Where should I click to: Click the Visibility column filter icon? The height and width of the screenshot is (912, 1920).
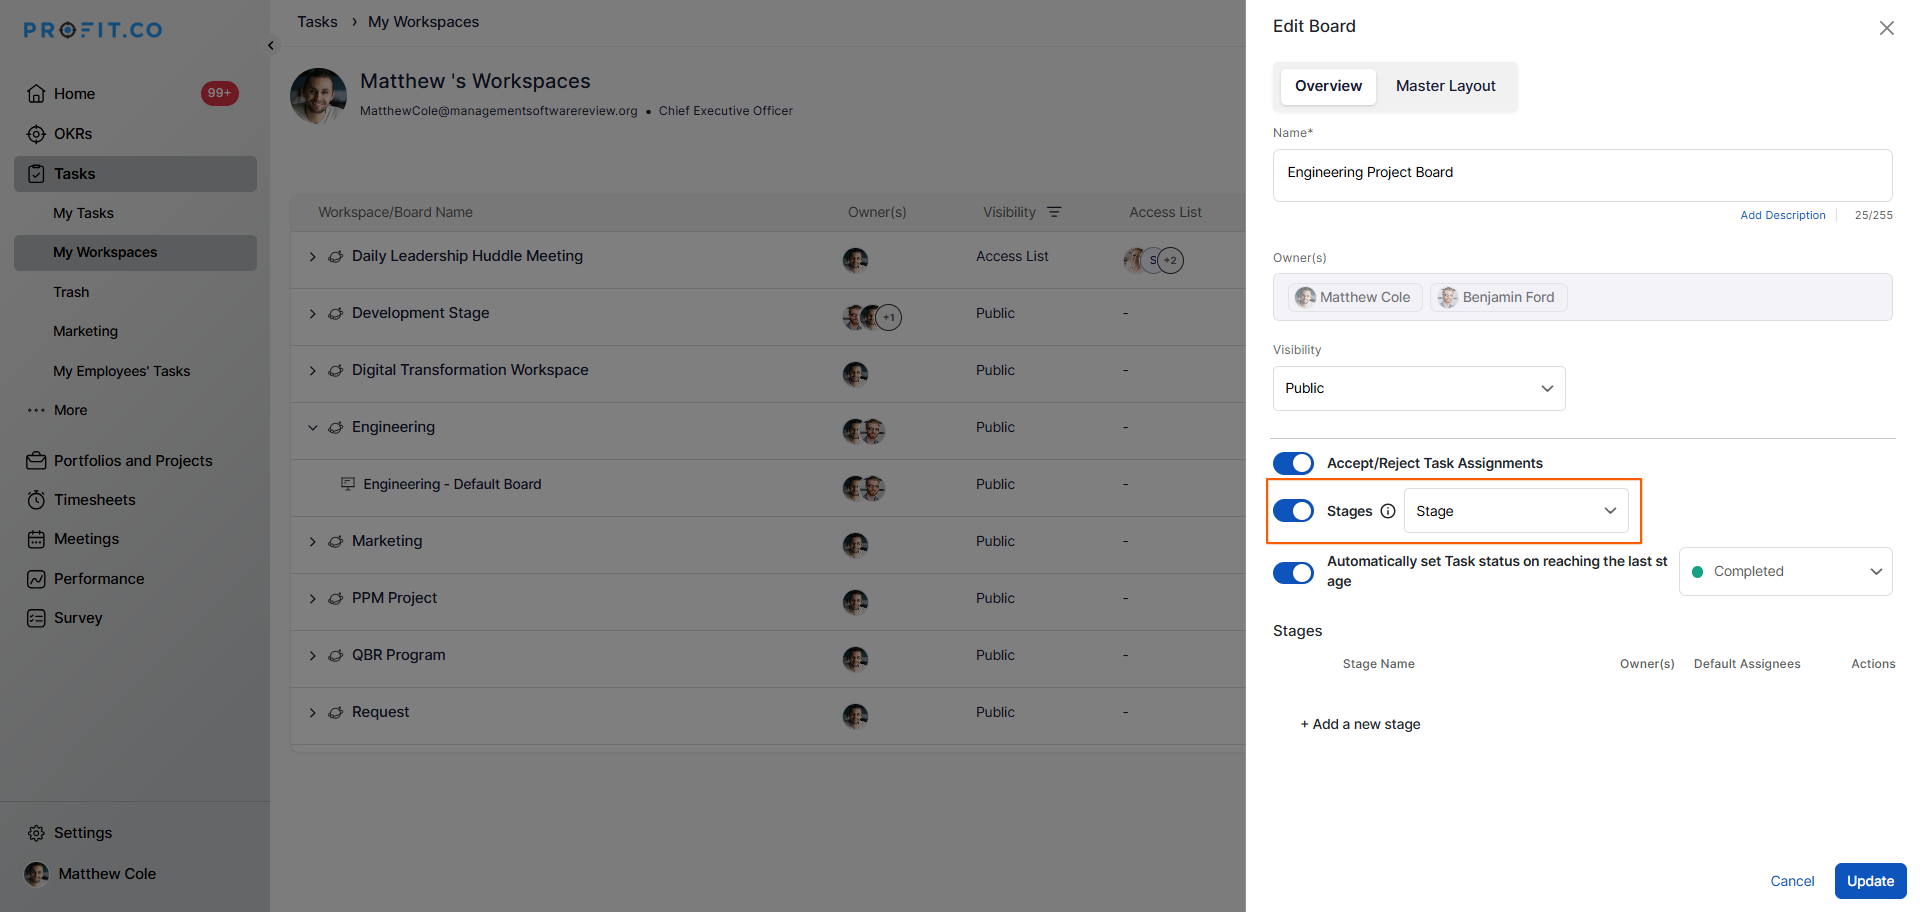click(x=1054, y=212)
